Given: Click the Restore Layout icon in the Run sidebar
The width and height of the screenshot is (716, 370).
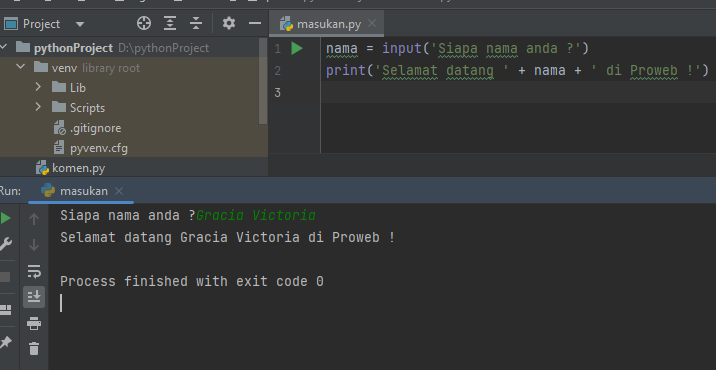Looking at the screenshot, I should pyautogui.click(x=5, y=310).
